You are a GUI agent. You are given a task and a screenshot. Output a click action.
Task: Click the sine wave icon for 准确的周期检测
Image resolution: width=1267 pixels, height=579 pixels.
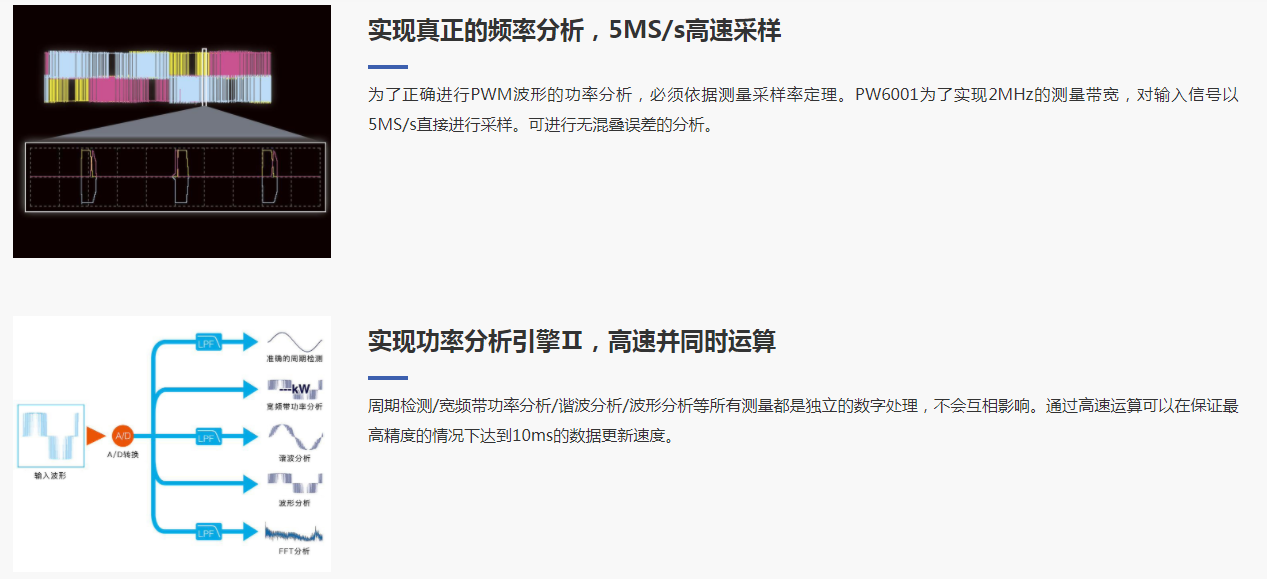coord(294,339)
